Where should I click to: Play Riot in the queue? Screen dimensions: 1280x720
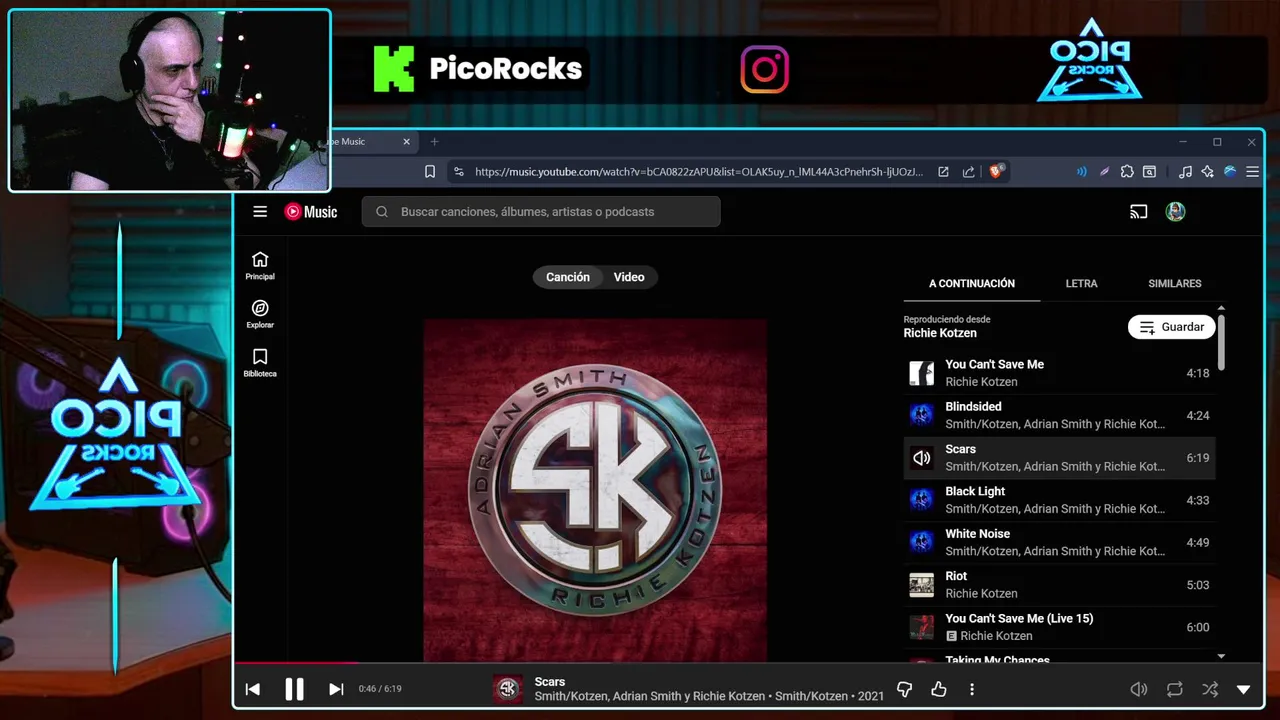[x=1060, y=585]
